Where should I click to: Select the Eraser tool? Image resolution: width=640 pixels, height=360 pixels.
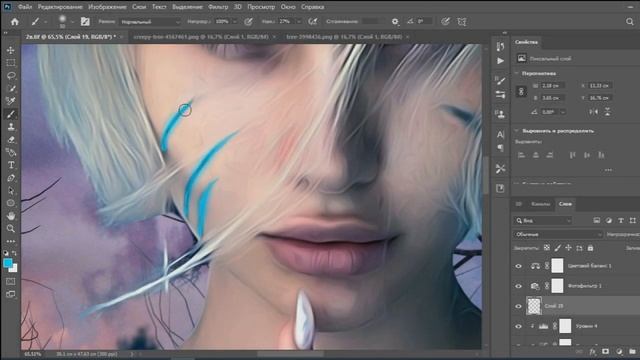pyautogui.click(x=11, y=140)
